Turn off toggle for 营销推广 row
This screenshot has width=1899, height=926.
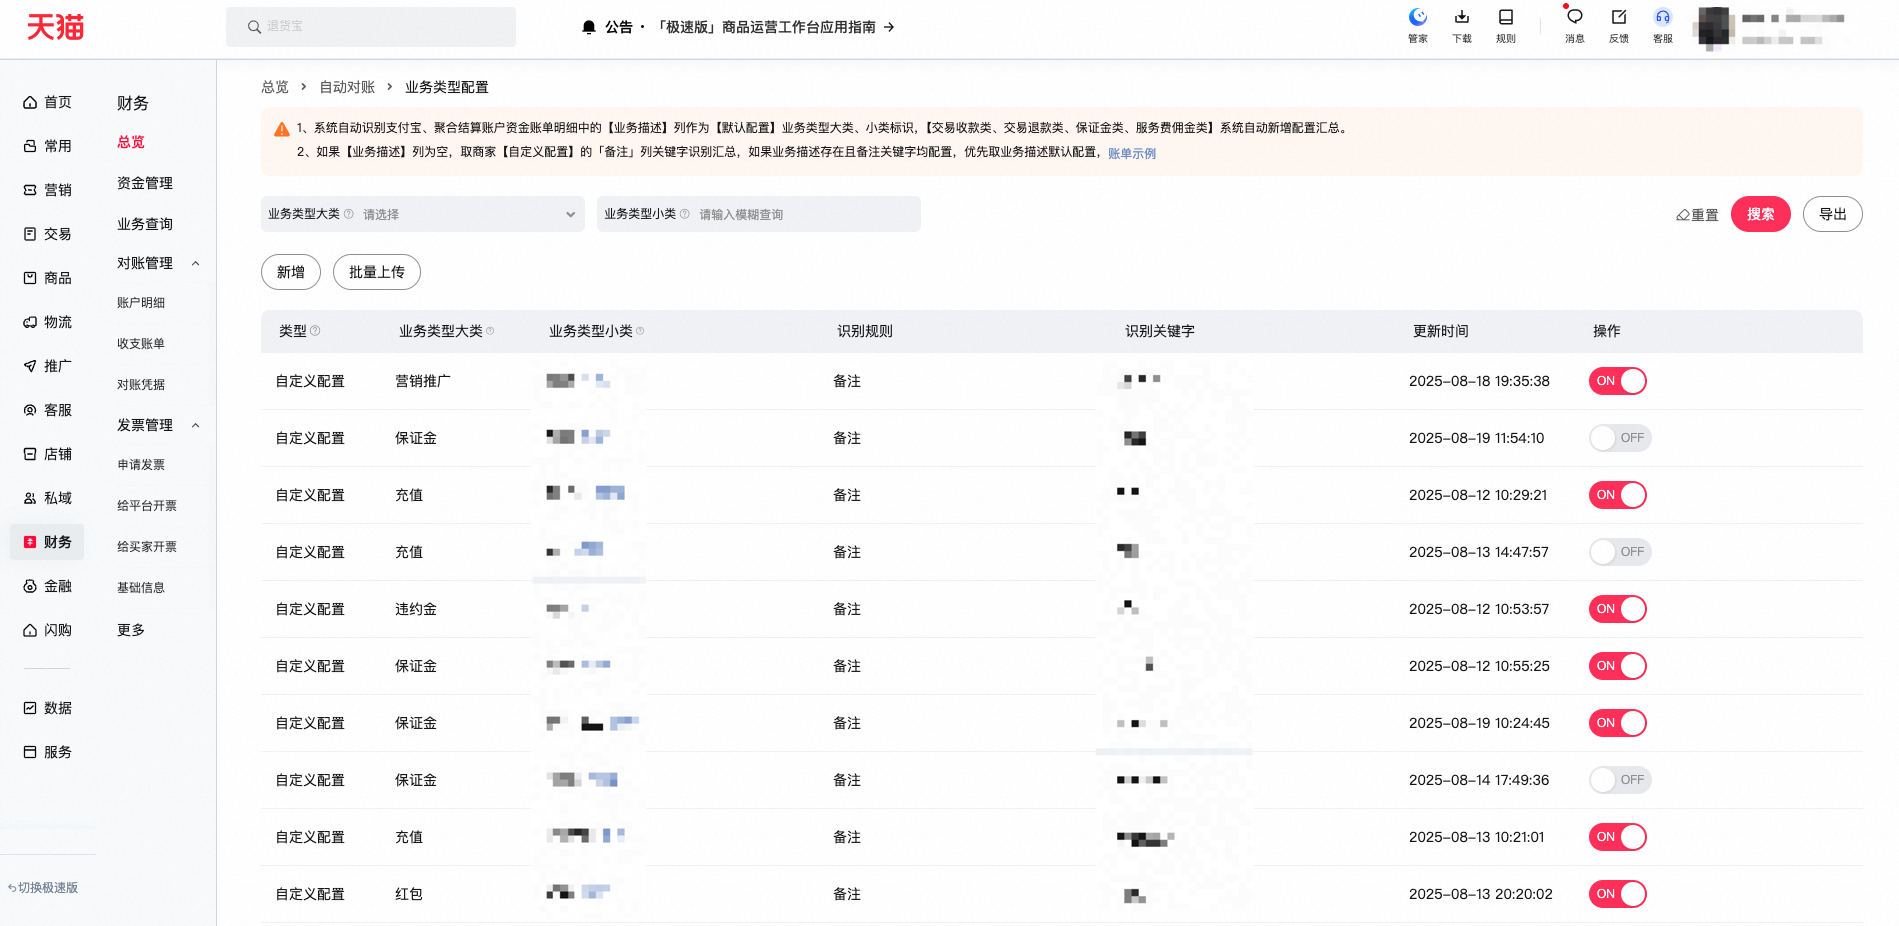1617,381
